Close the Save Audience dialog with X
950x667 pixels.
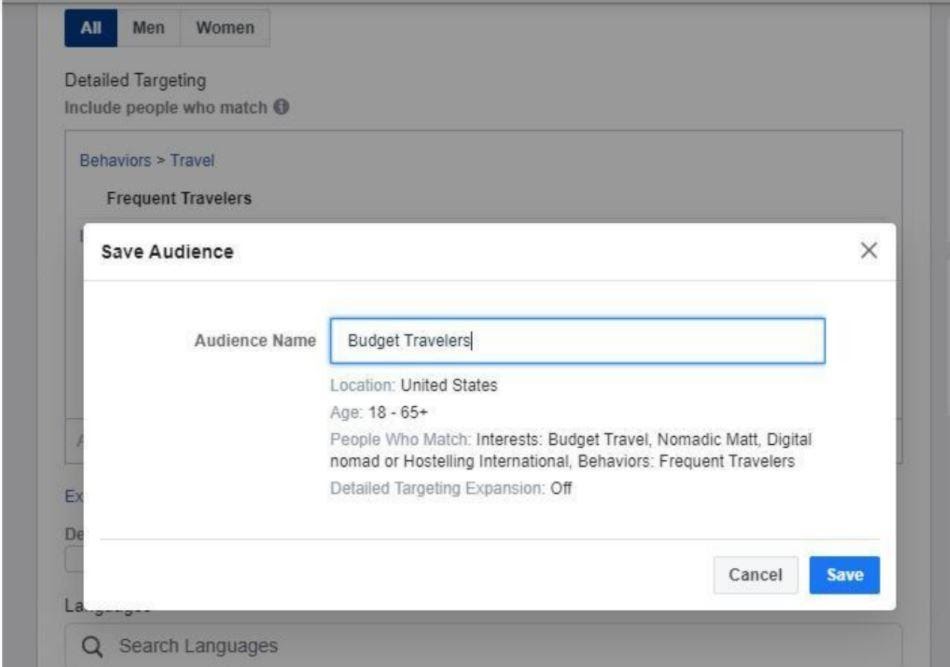[869, 251]
